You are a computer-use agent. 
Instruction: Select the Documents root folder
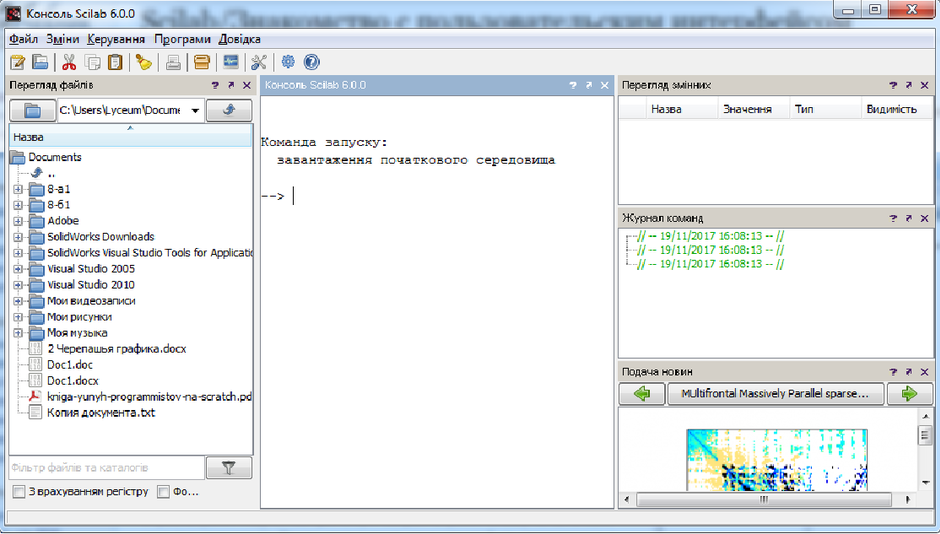pos(55,158)
